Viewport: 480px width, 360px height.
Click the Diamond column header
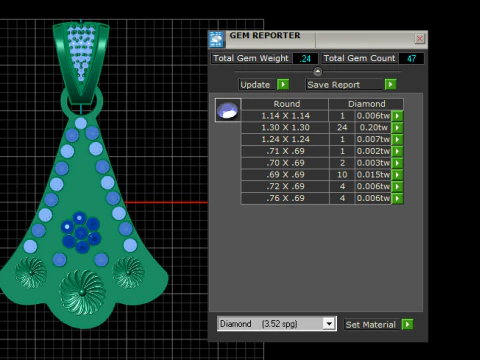pos(366,104)
